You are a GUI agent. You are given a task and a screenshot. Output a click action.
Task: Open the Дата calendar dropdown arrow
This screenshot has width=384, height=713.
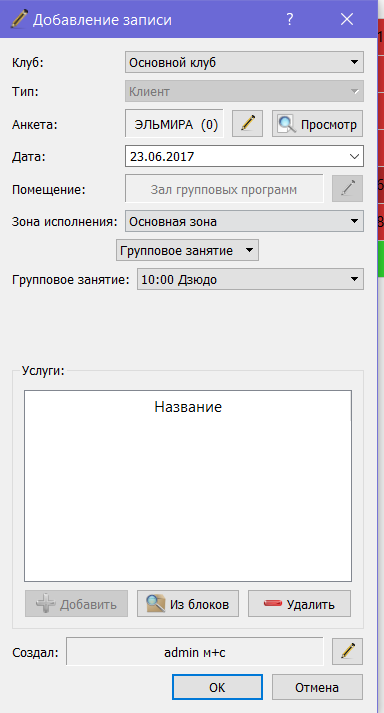(x=354, y=157)
